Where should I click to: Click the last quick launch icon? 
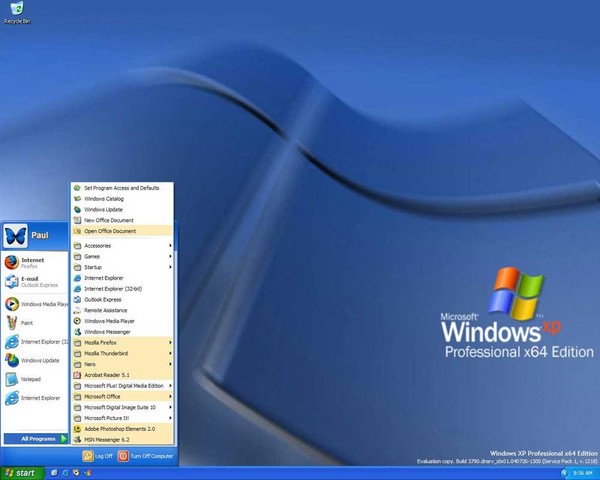88,473
